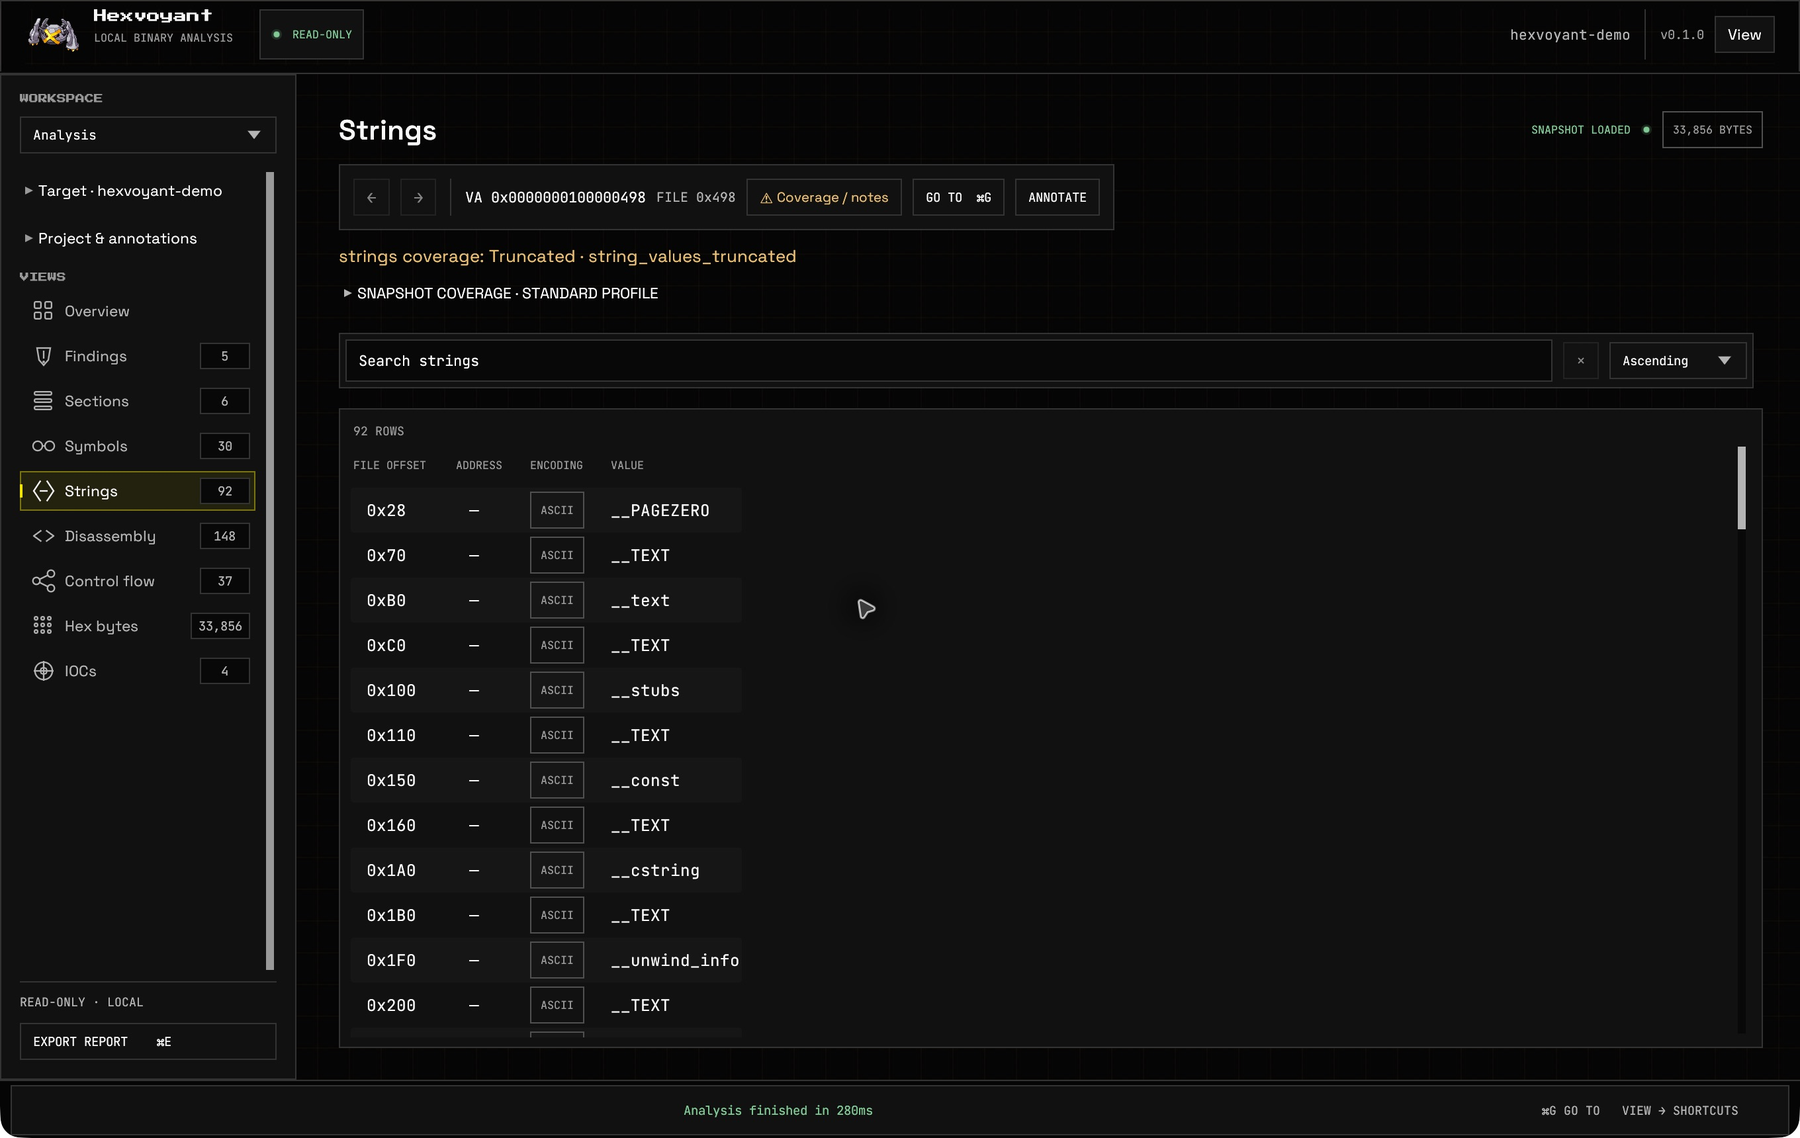
Task: Click the EXPORT REPORT button
Action: (148, 1041)
